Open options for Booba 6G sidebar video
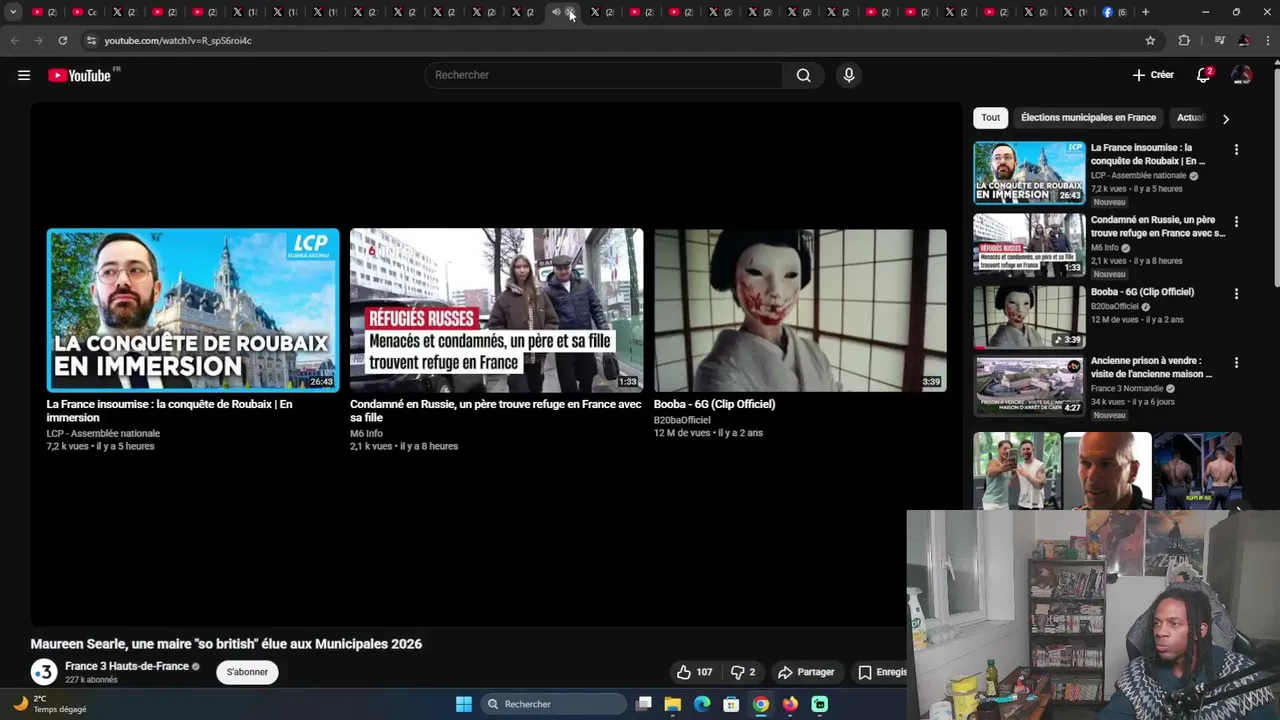The width and height of the screenshot is (1280, 720). [1236, 294]
